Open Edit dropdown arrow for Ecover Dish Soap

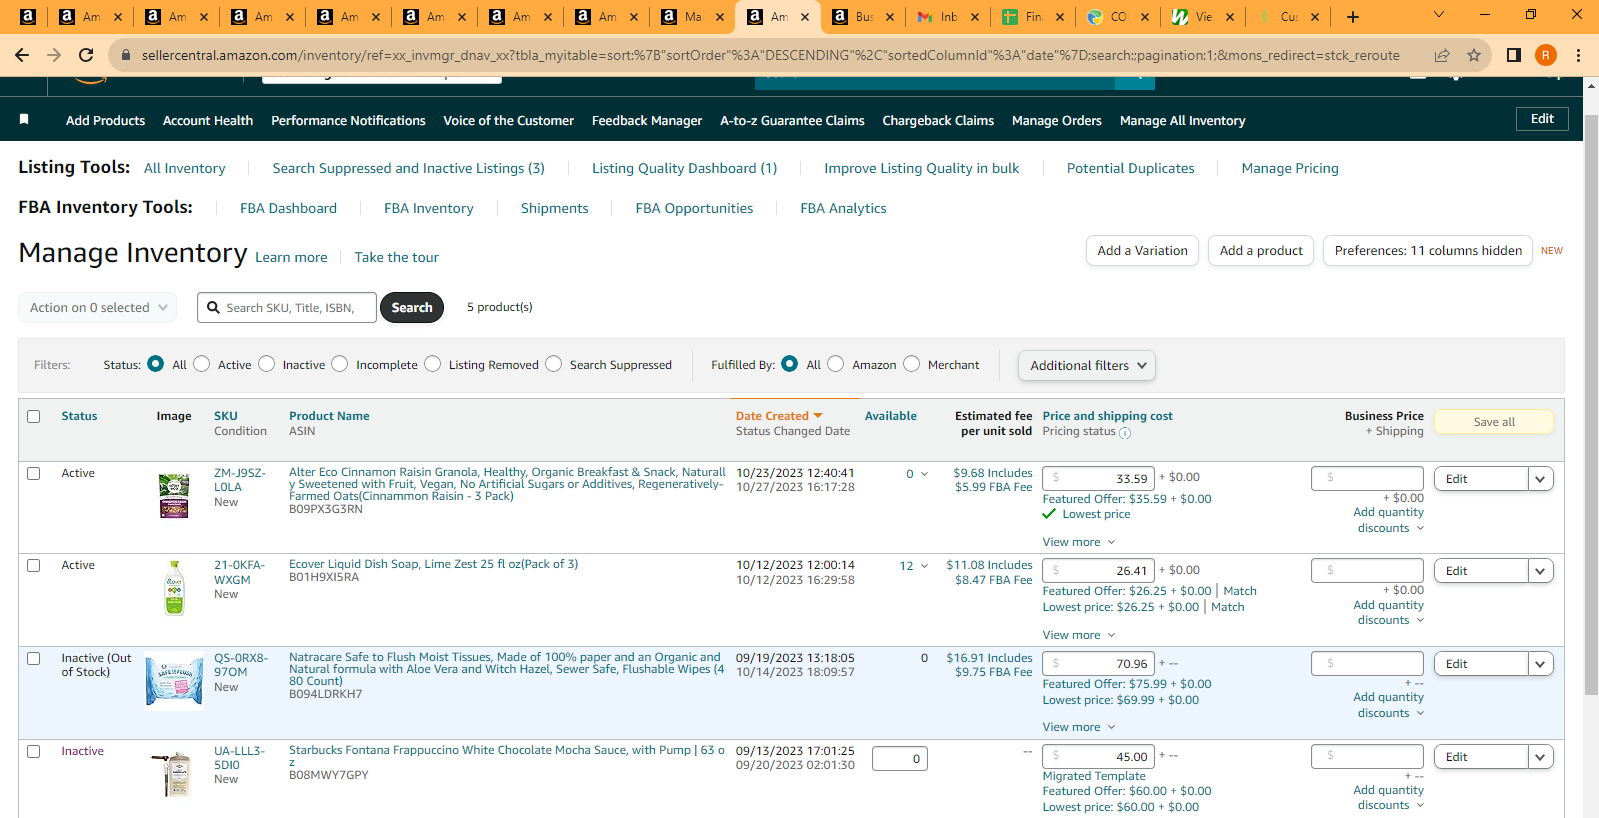tap(1541, 571)
